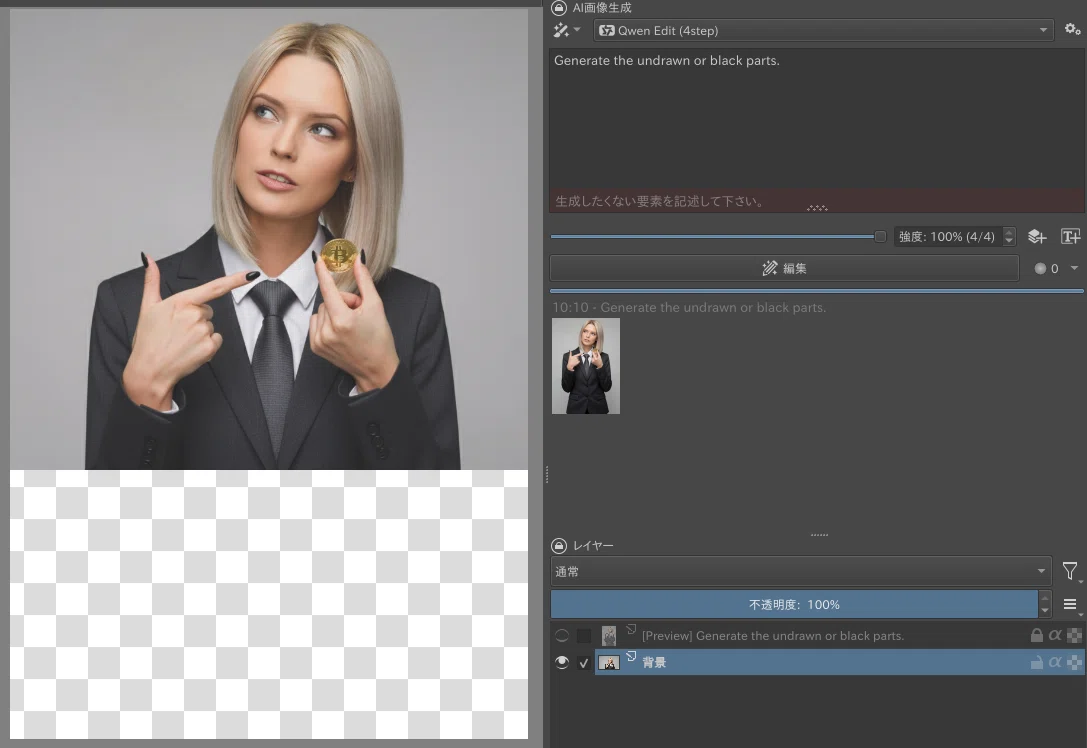Viewport: 1087px width, 748px height.
Task: Select the 背景 layer name
Action: [x=654, y=663]
